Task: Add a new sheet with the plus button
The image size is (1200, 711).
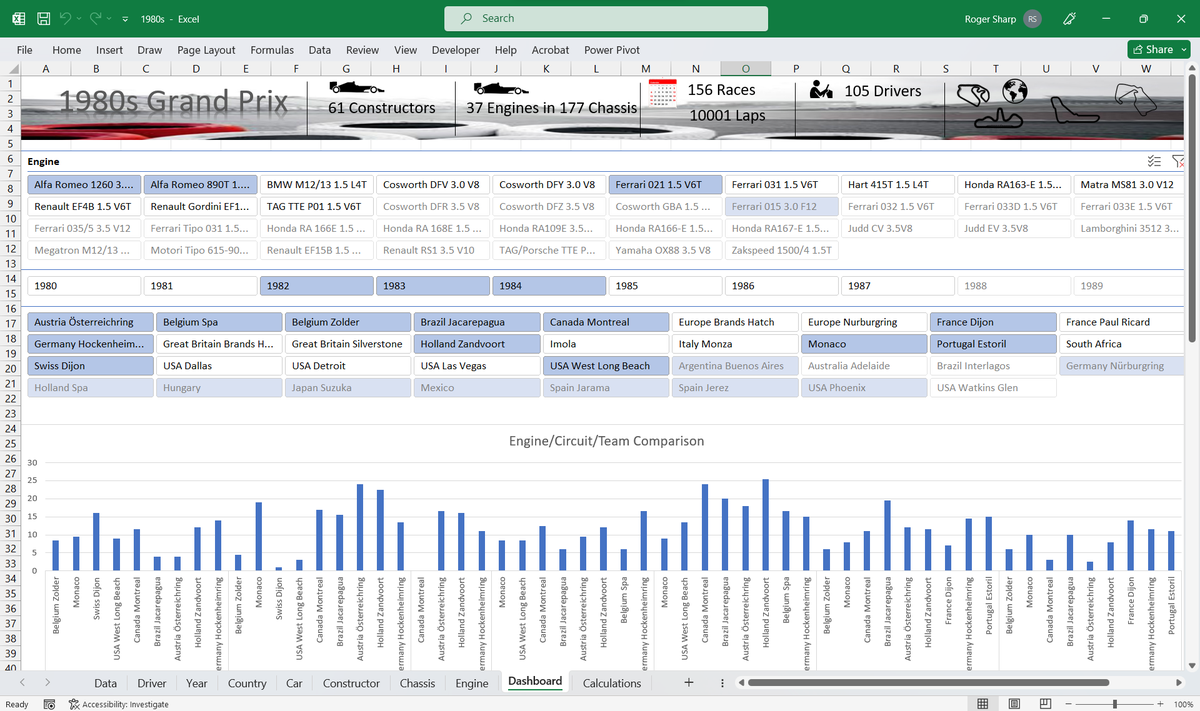Action: (x=688, y=683)
